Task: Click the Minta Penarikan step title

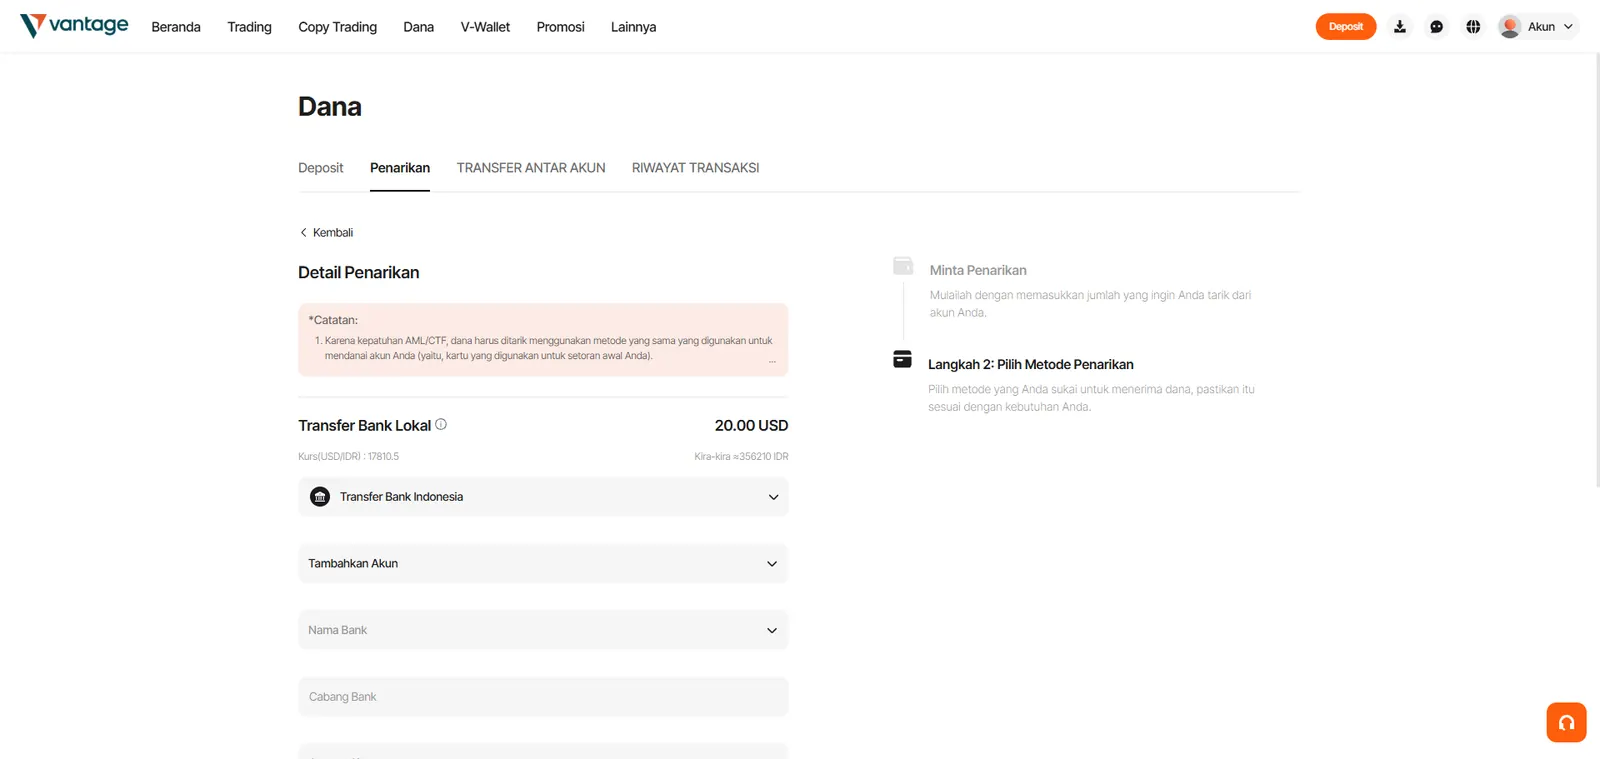Action: (x=978, y=270)
